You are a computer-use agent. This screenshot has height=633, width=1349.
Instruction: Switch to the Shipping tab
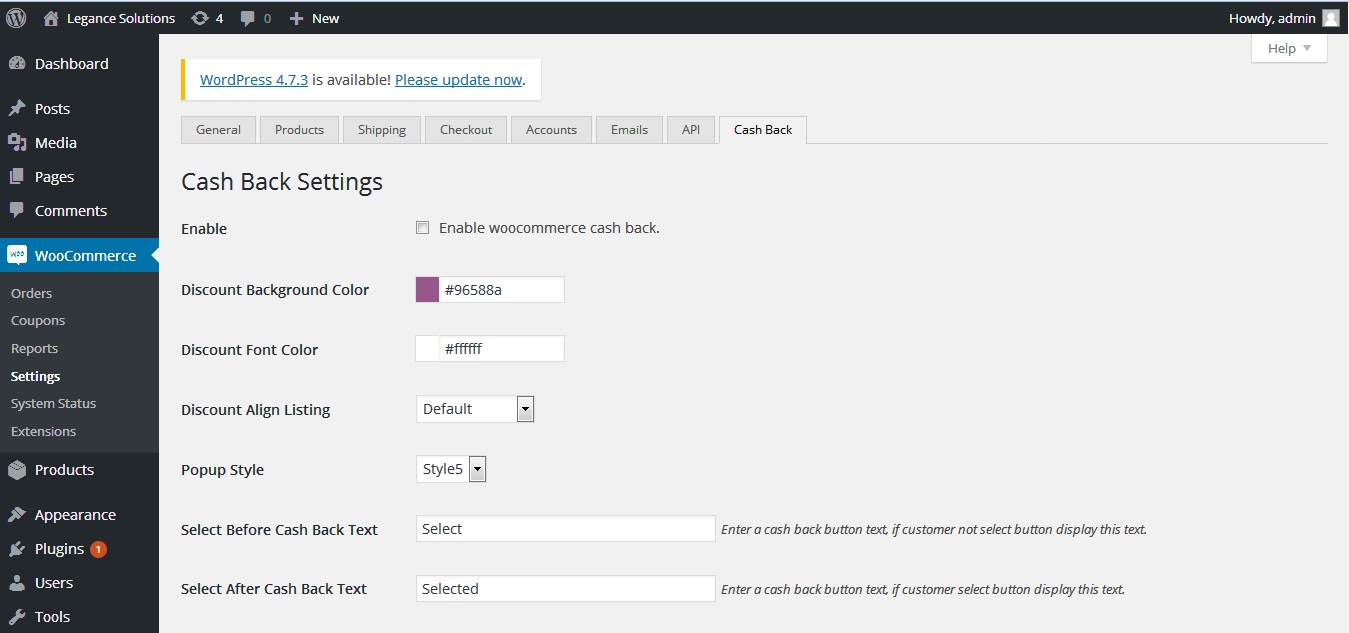pos(382,130)
